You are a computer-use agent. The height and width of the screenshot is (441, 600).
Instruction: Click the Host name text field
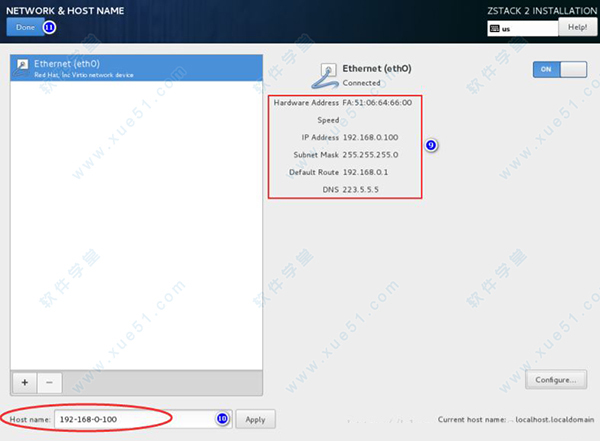130,419
